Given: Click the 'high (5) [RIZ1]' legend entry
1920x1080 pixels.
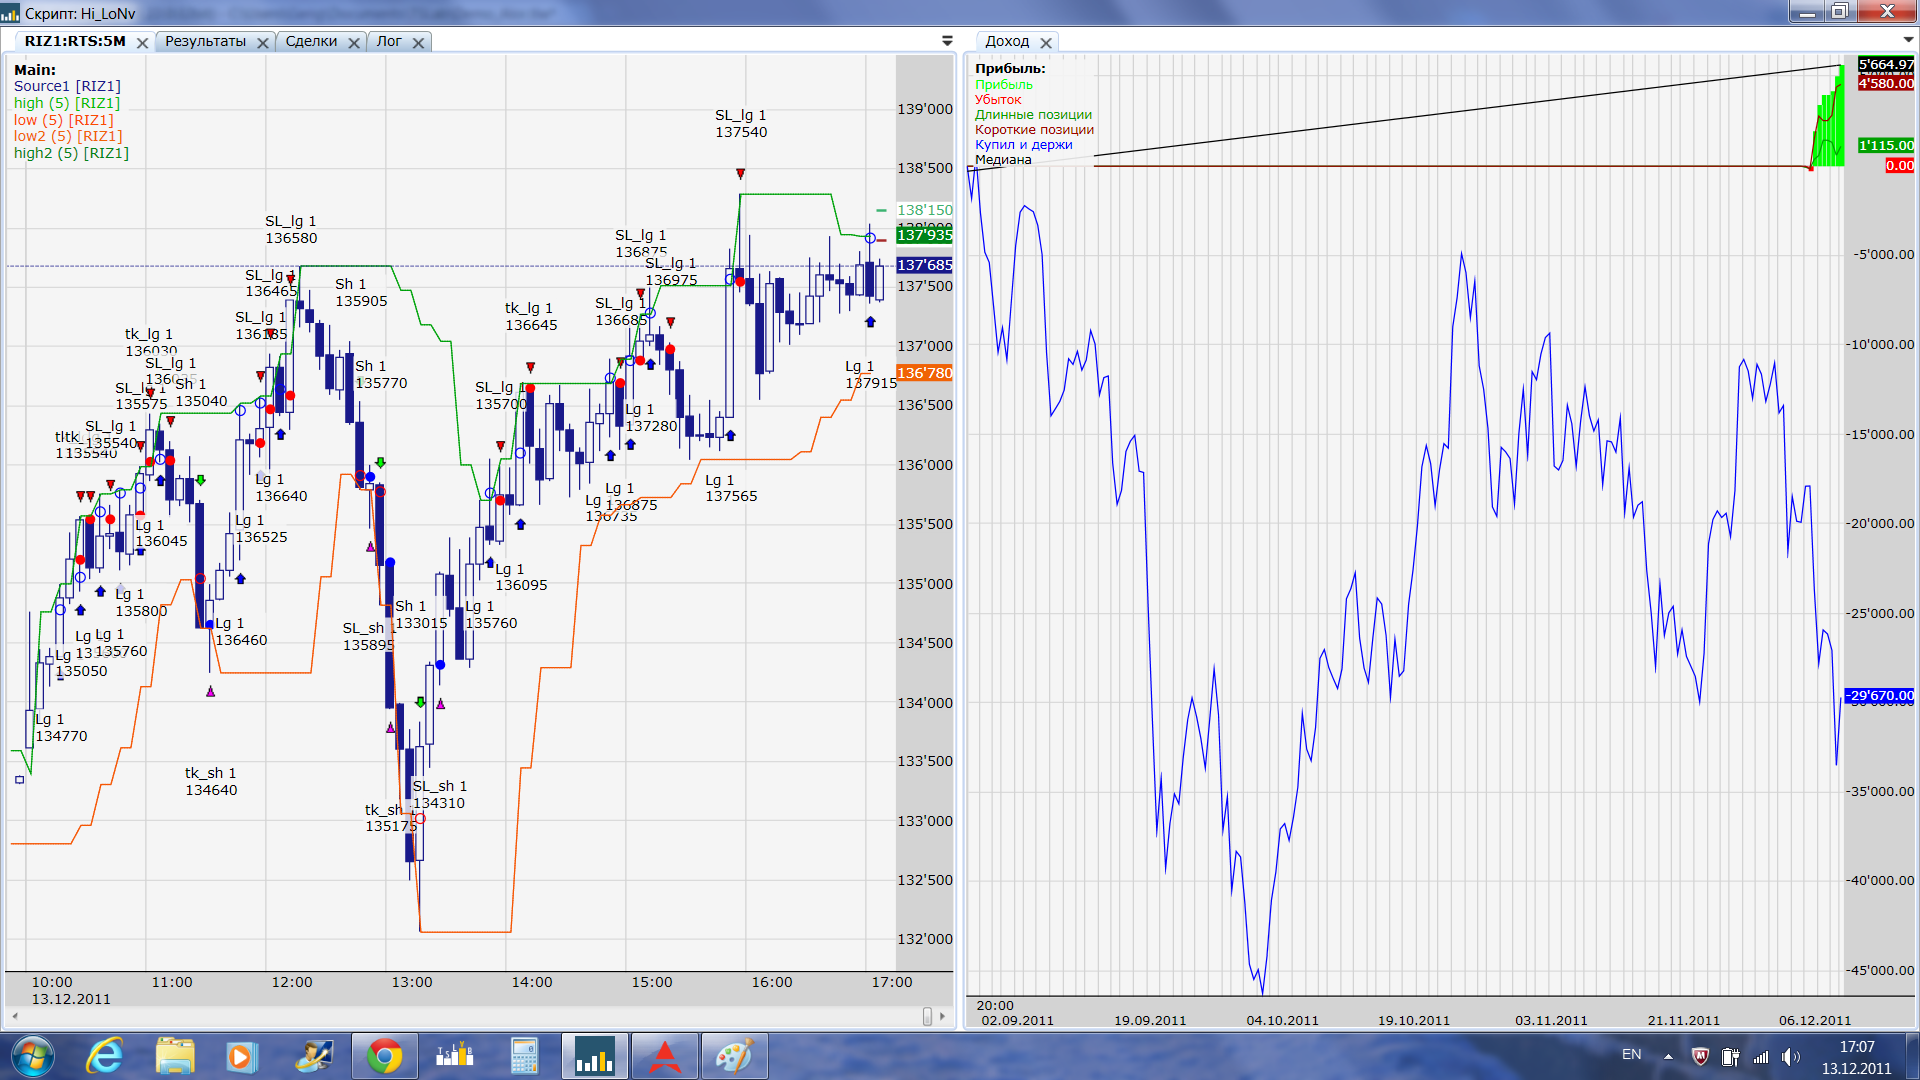Looking at the screenshot, I should point(66,103).
